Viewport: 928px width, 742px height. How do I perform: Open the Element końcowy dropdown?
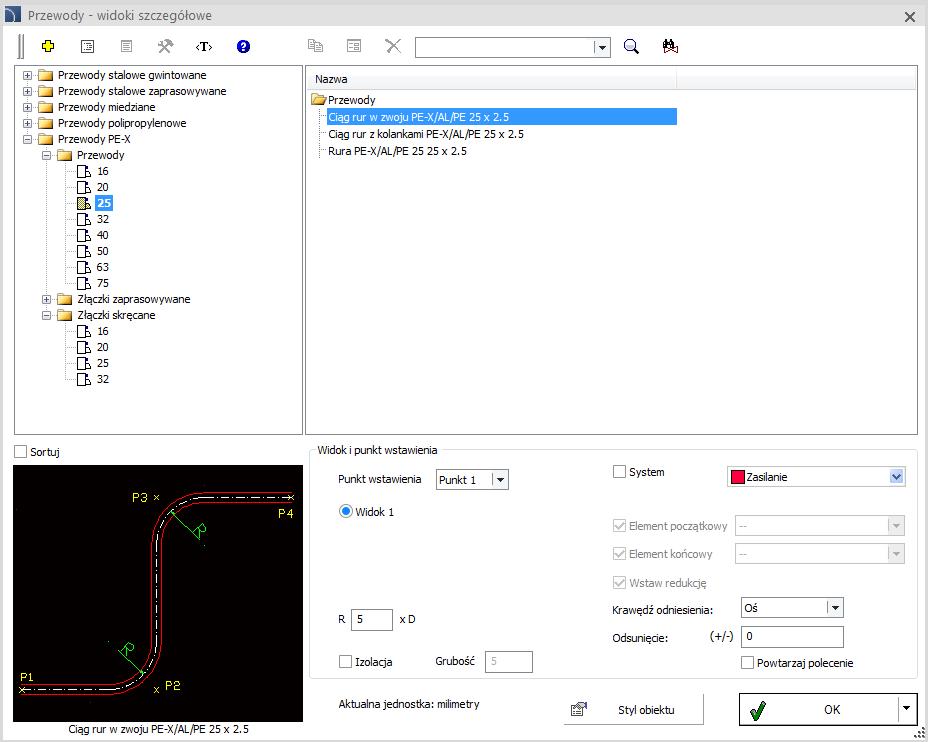(x=896, y=554)
